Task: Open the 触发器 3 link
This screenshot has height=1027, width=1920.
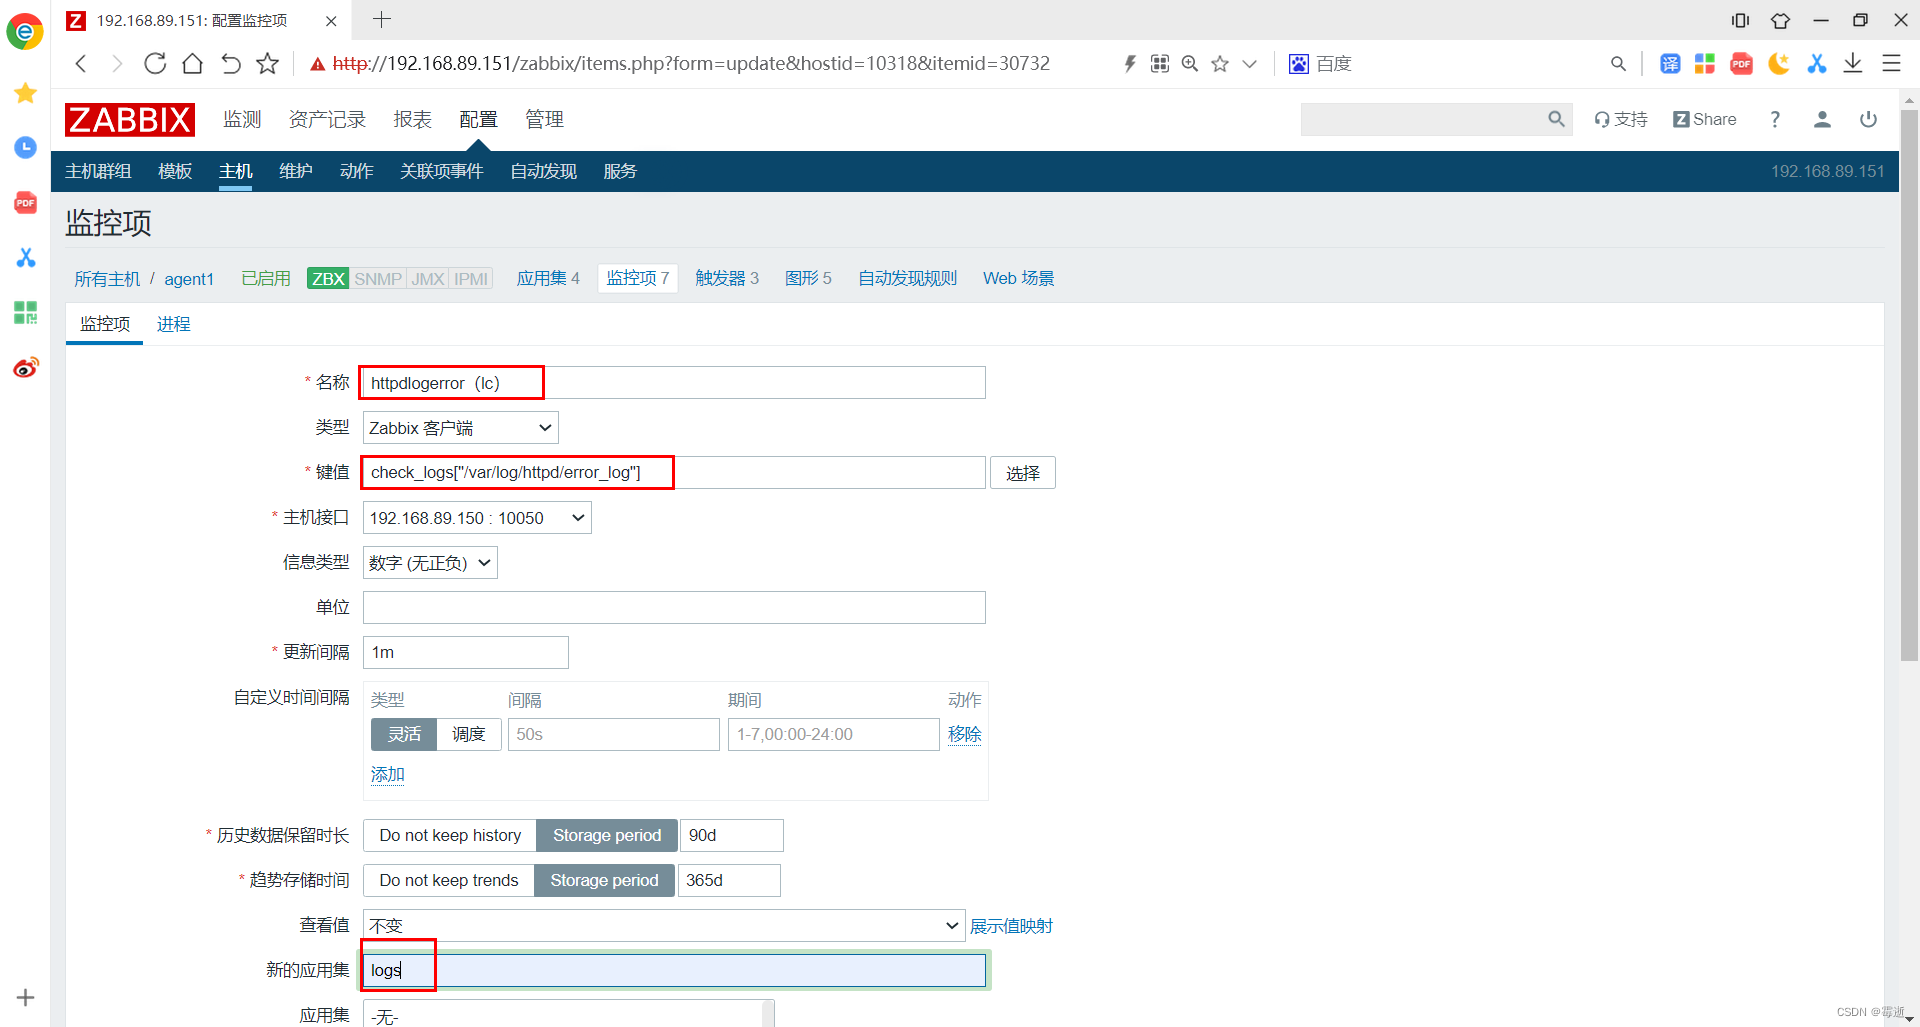Action: click(727, 278)
